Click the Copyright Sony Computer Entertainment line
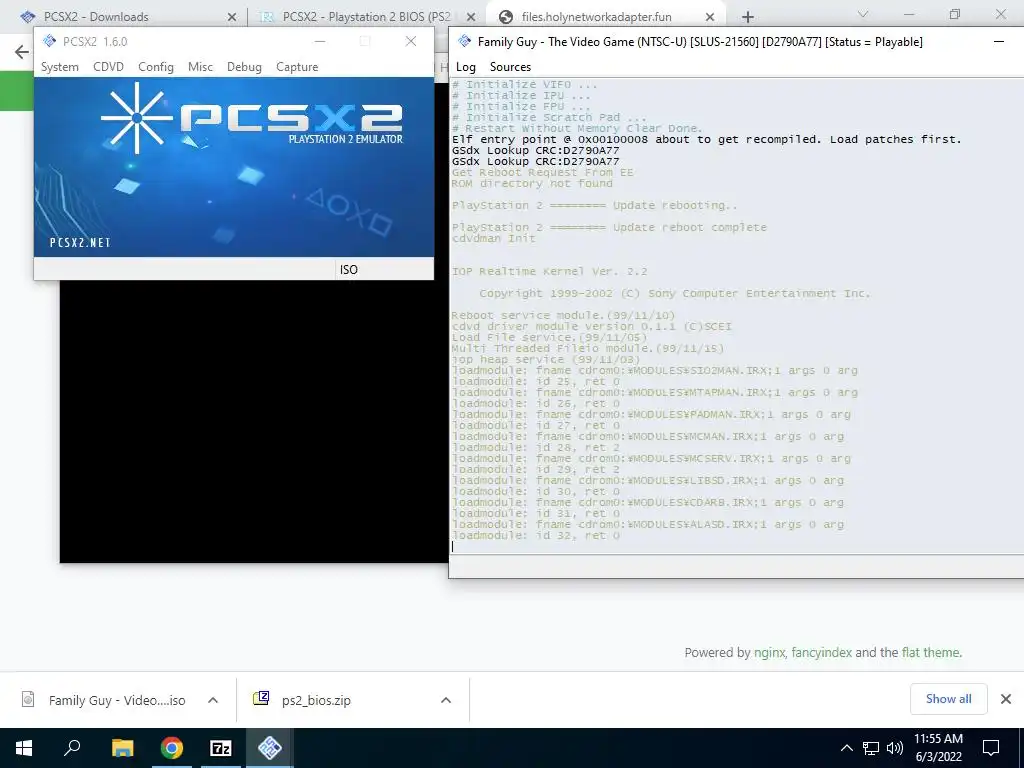Image resolution: width=1024 pixels, height=768 pixels. (x=675, y=293)
